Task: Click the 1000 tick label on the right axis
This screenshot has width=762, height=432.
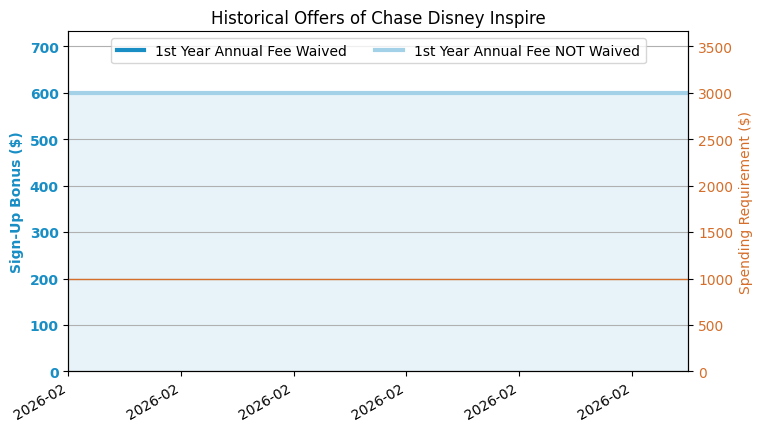Action: [714, 279]
